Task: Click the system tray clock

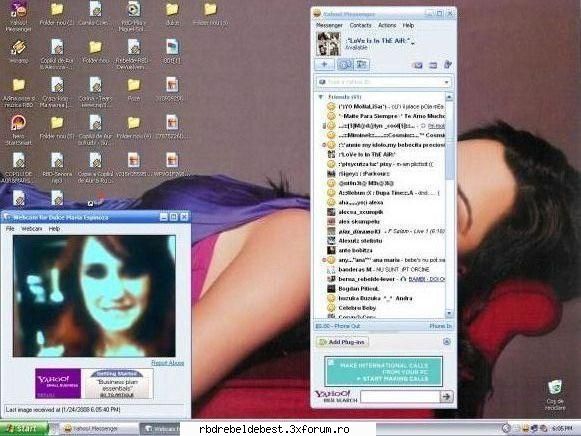Action: click(x=562, y=429)
